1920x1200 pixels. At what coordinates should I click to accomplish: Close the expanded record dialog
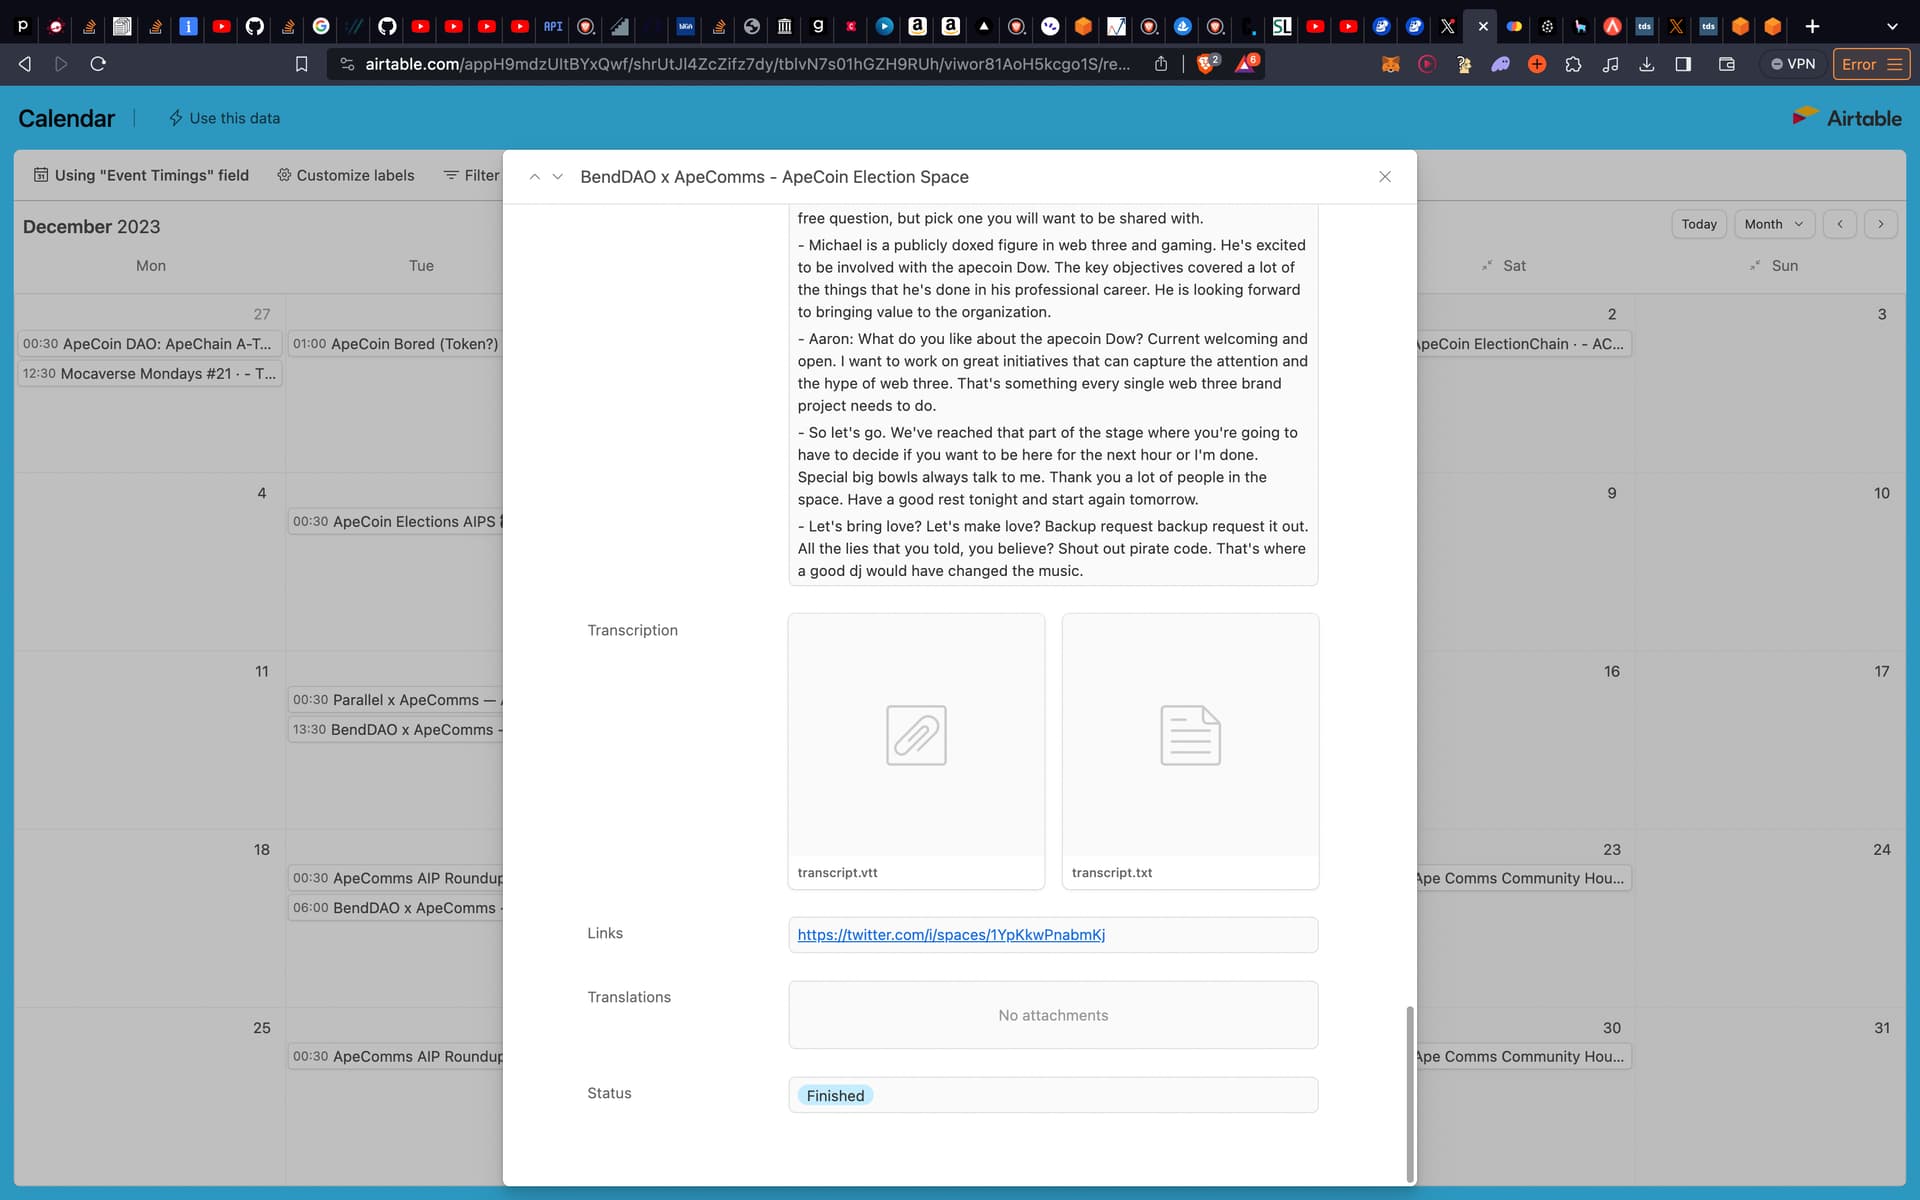click(1385, 177)
